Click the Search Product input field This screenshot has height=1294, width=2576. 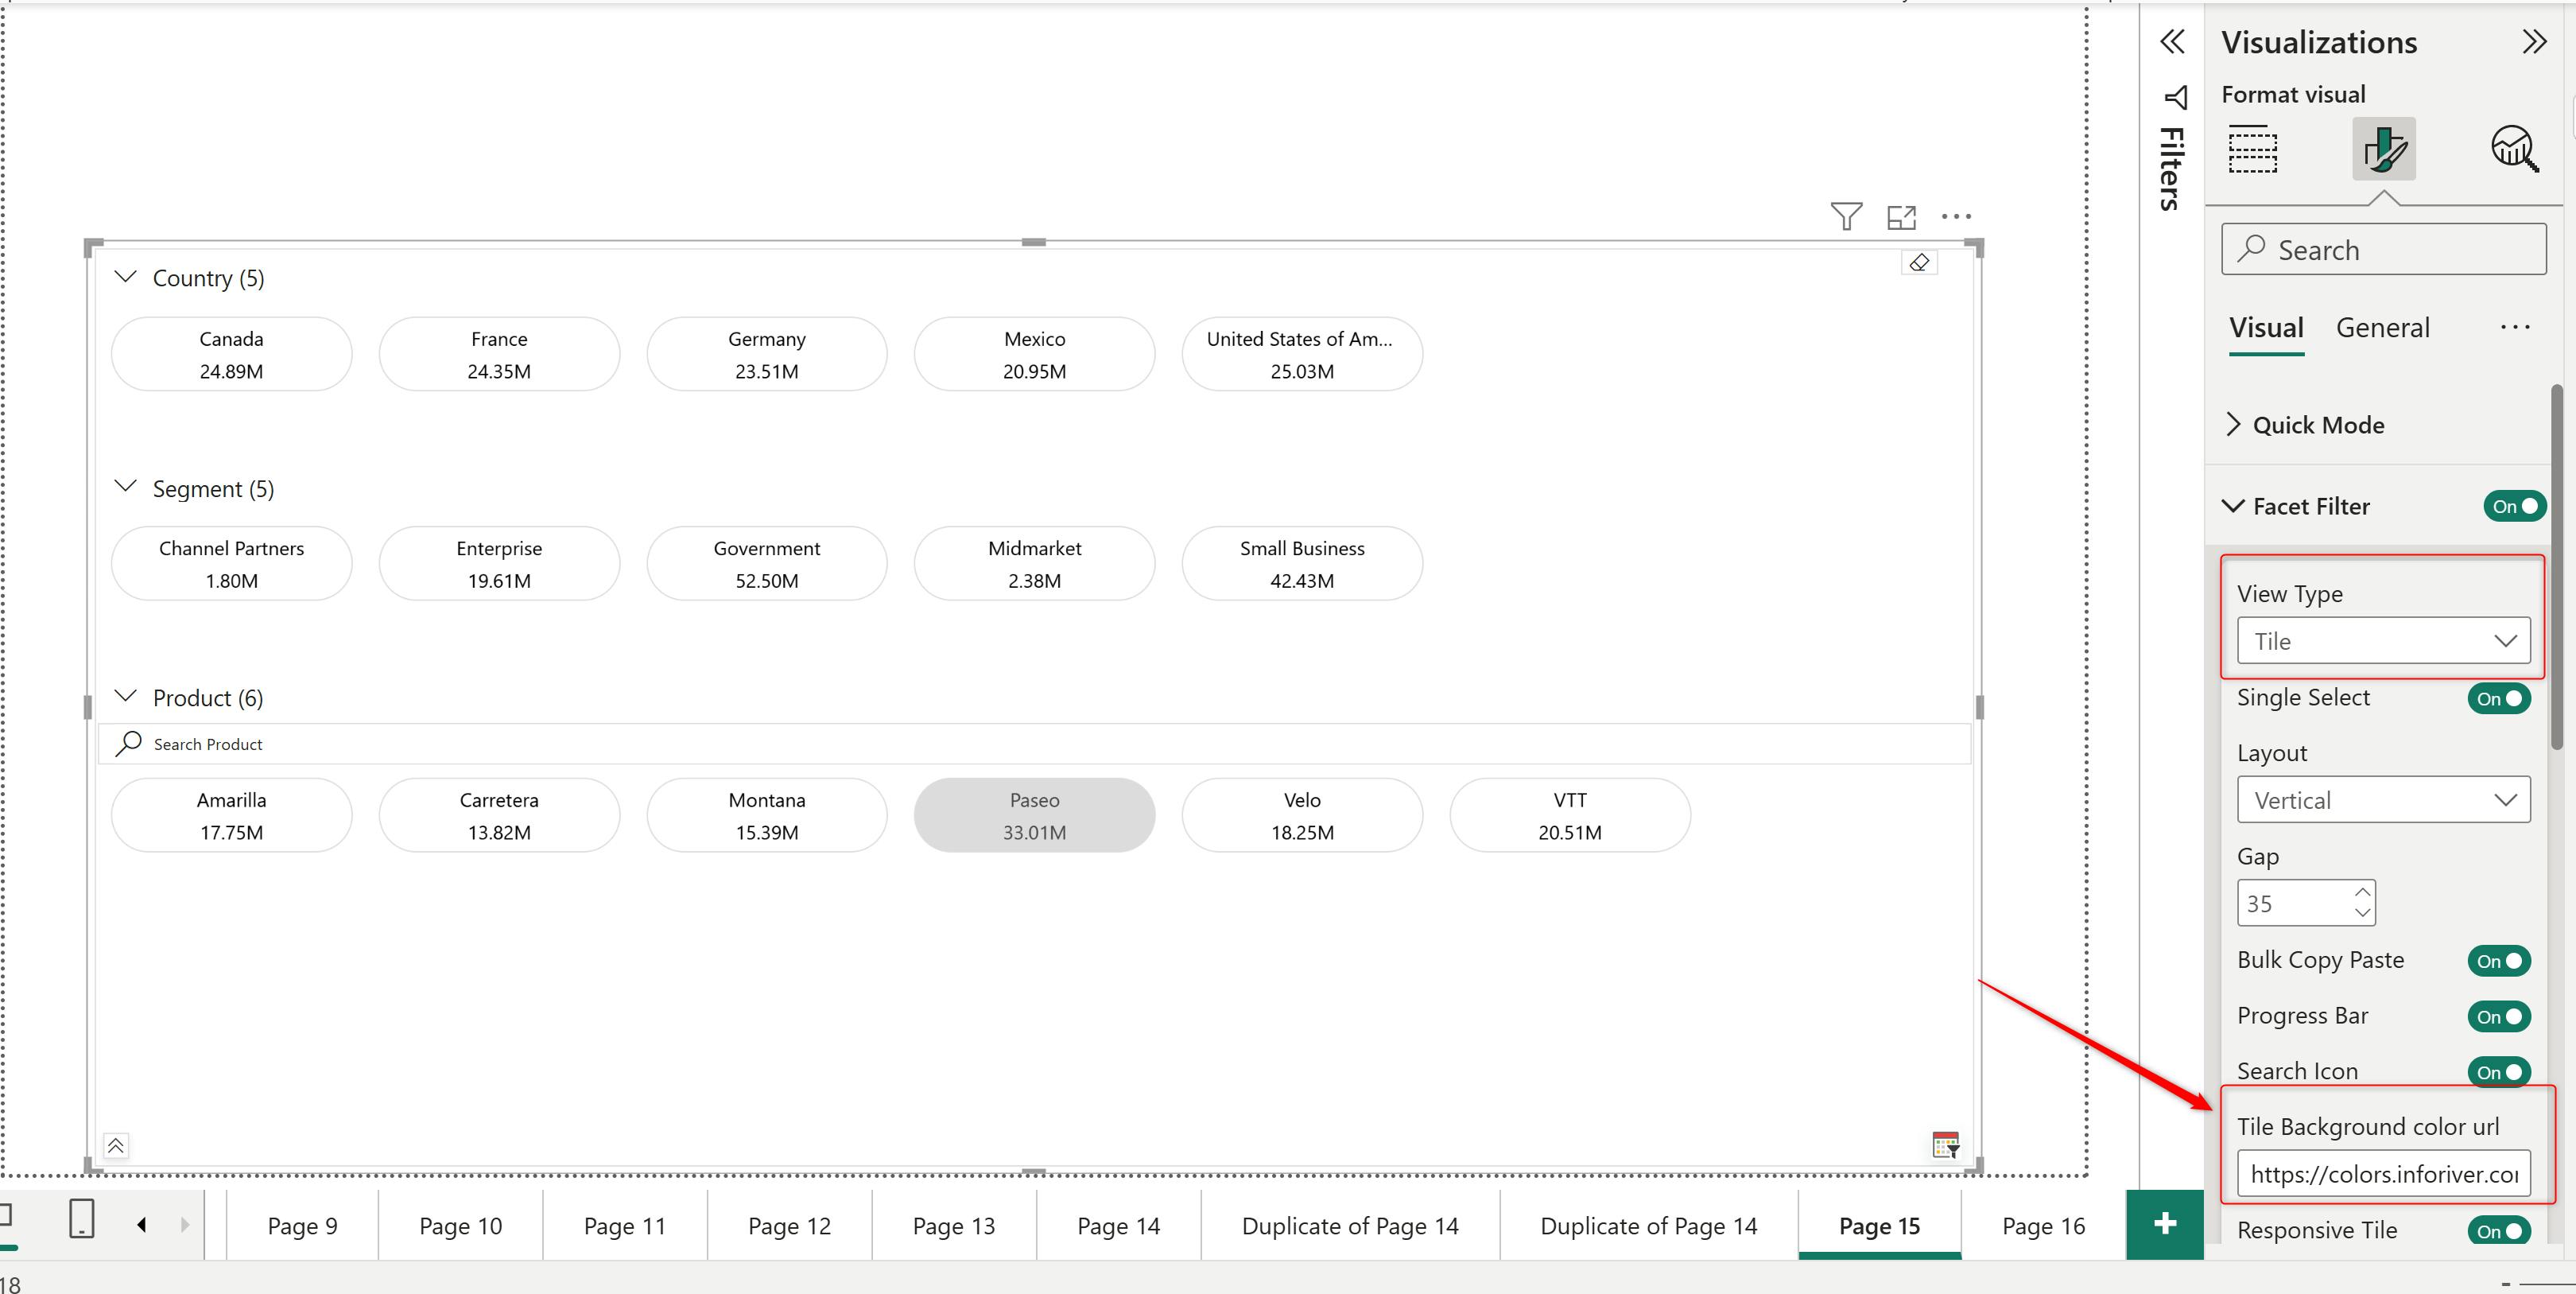pos(1034,743)
